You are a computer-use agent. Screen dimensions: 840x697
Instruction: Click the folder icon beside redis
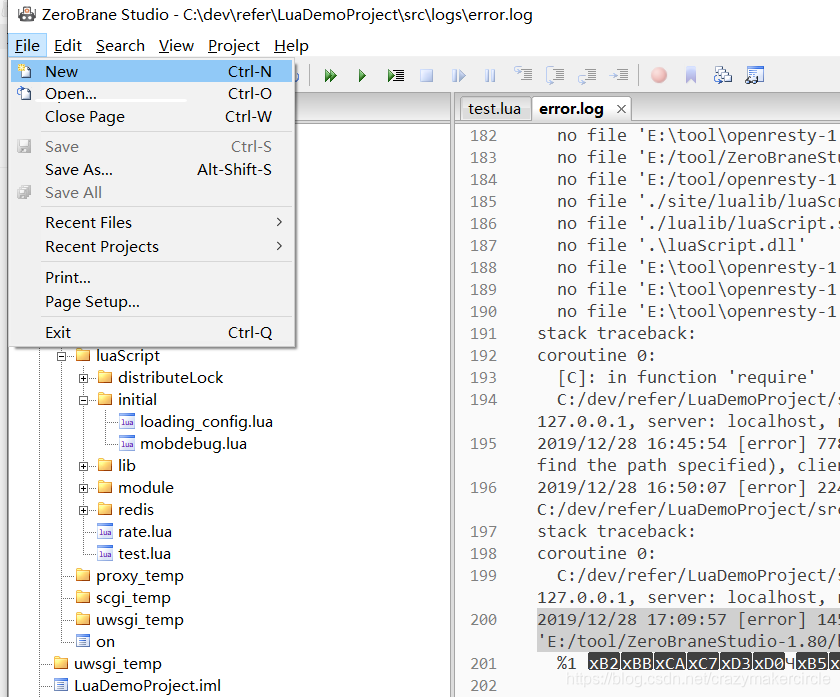[x=105, y=509]
